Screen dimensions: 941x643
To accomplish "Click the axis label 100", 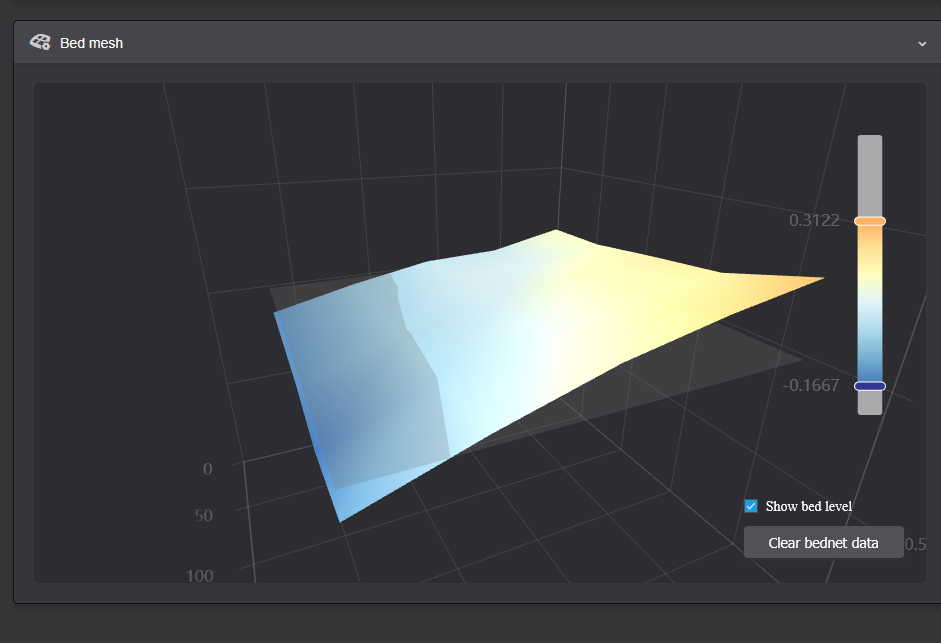I will click(x=199, y=576).
